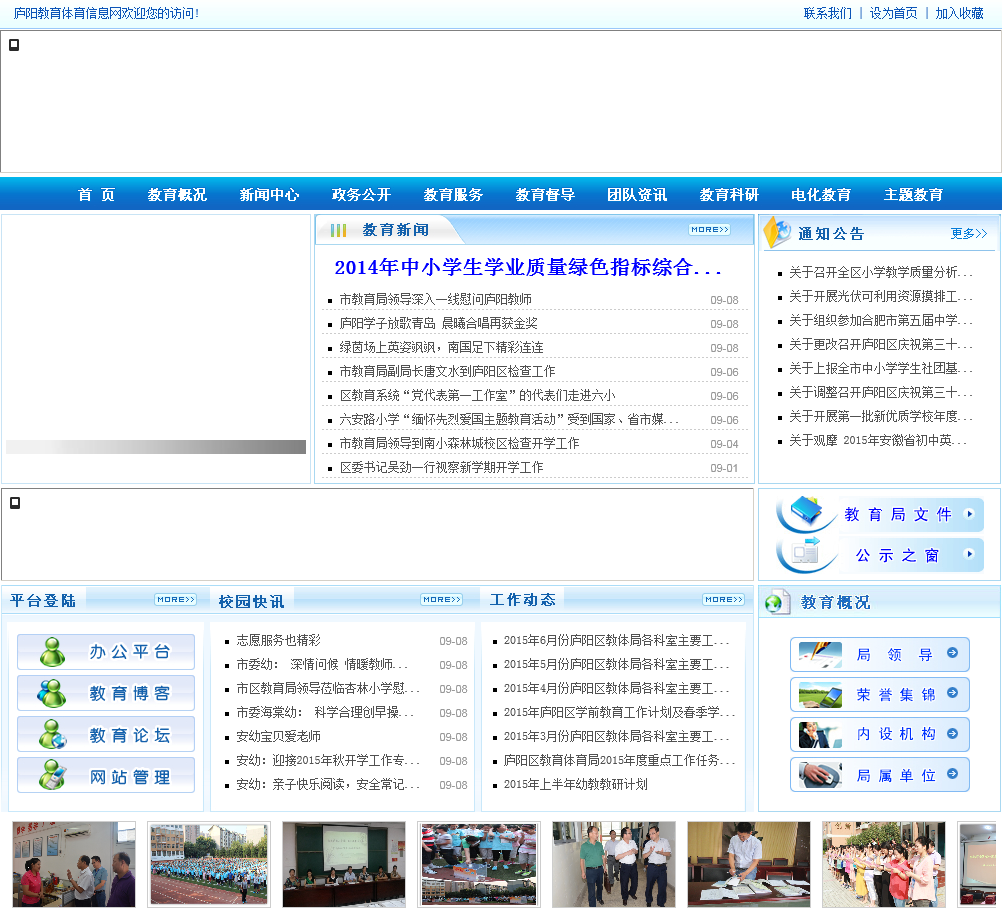
Task: Open campus news 市委海棠幼: 科学合理倒早操
Action: 325,712
